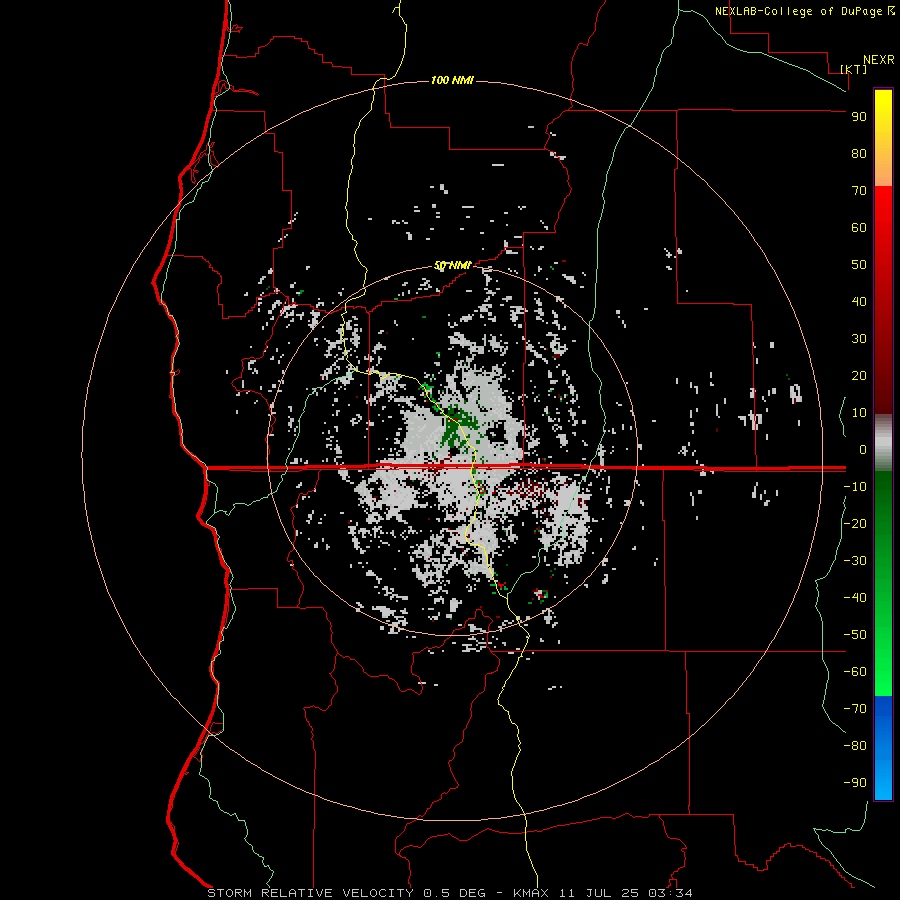Click the yellow top segment of the velocity colorbar
900x900 pixels.
click(883, 138)
